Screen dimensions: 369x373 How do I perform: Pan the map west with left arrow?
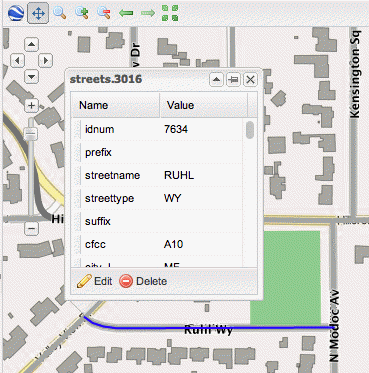[x=17, y=61]
